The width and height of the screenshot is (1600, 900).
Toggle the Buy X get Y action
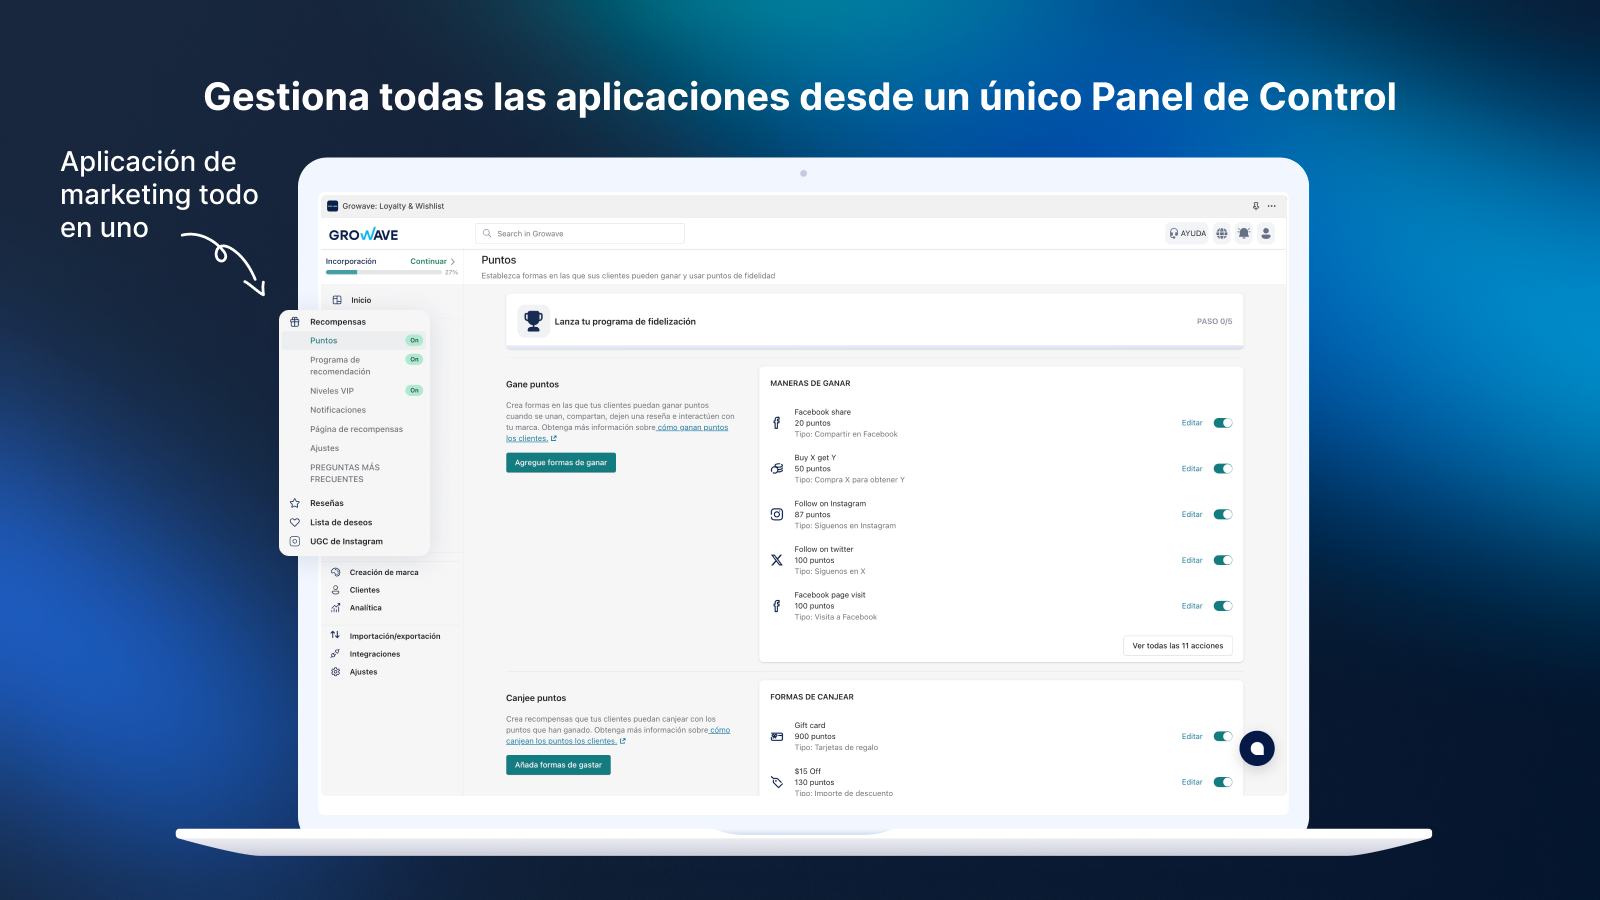coord(1223,469)
